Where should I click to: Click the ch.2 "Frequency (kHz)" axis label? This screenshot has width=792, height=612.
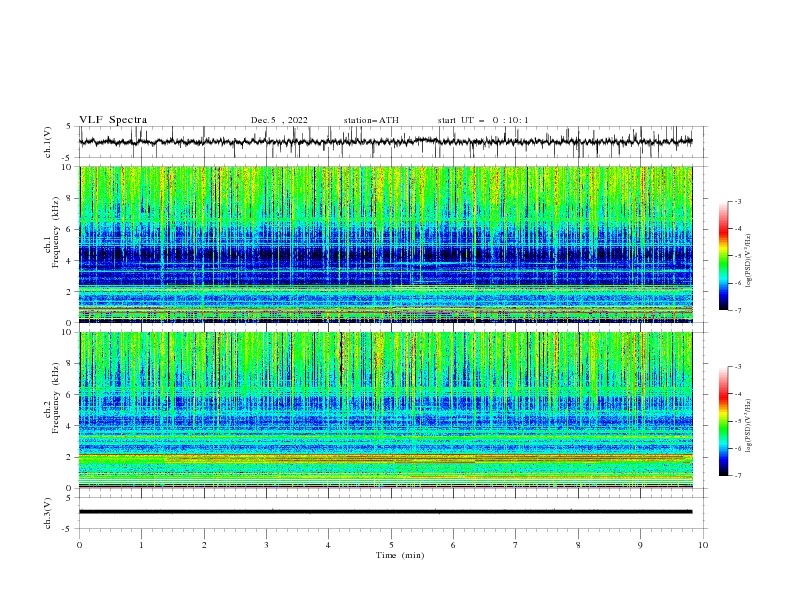(55, 398)
